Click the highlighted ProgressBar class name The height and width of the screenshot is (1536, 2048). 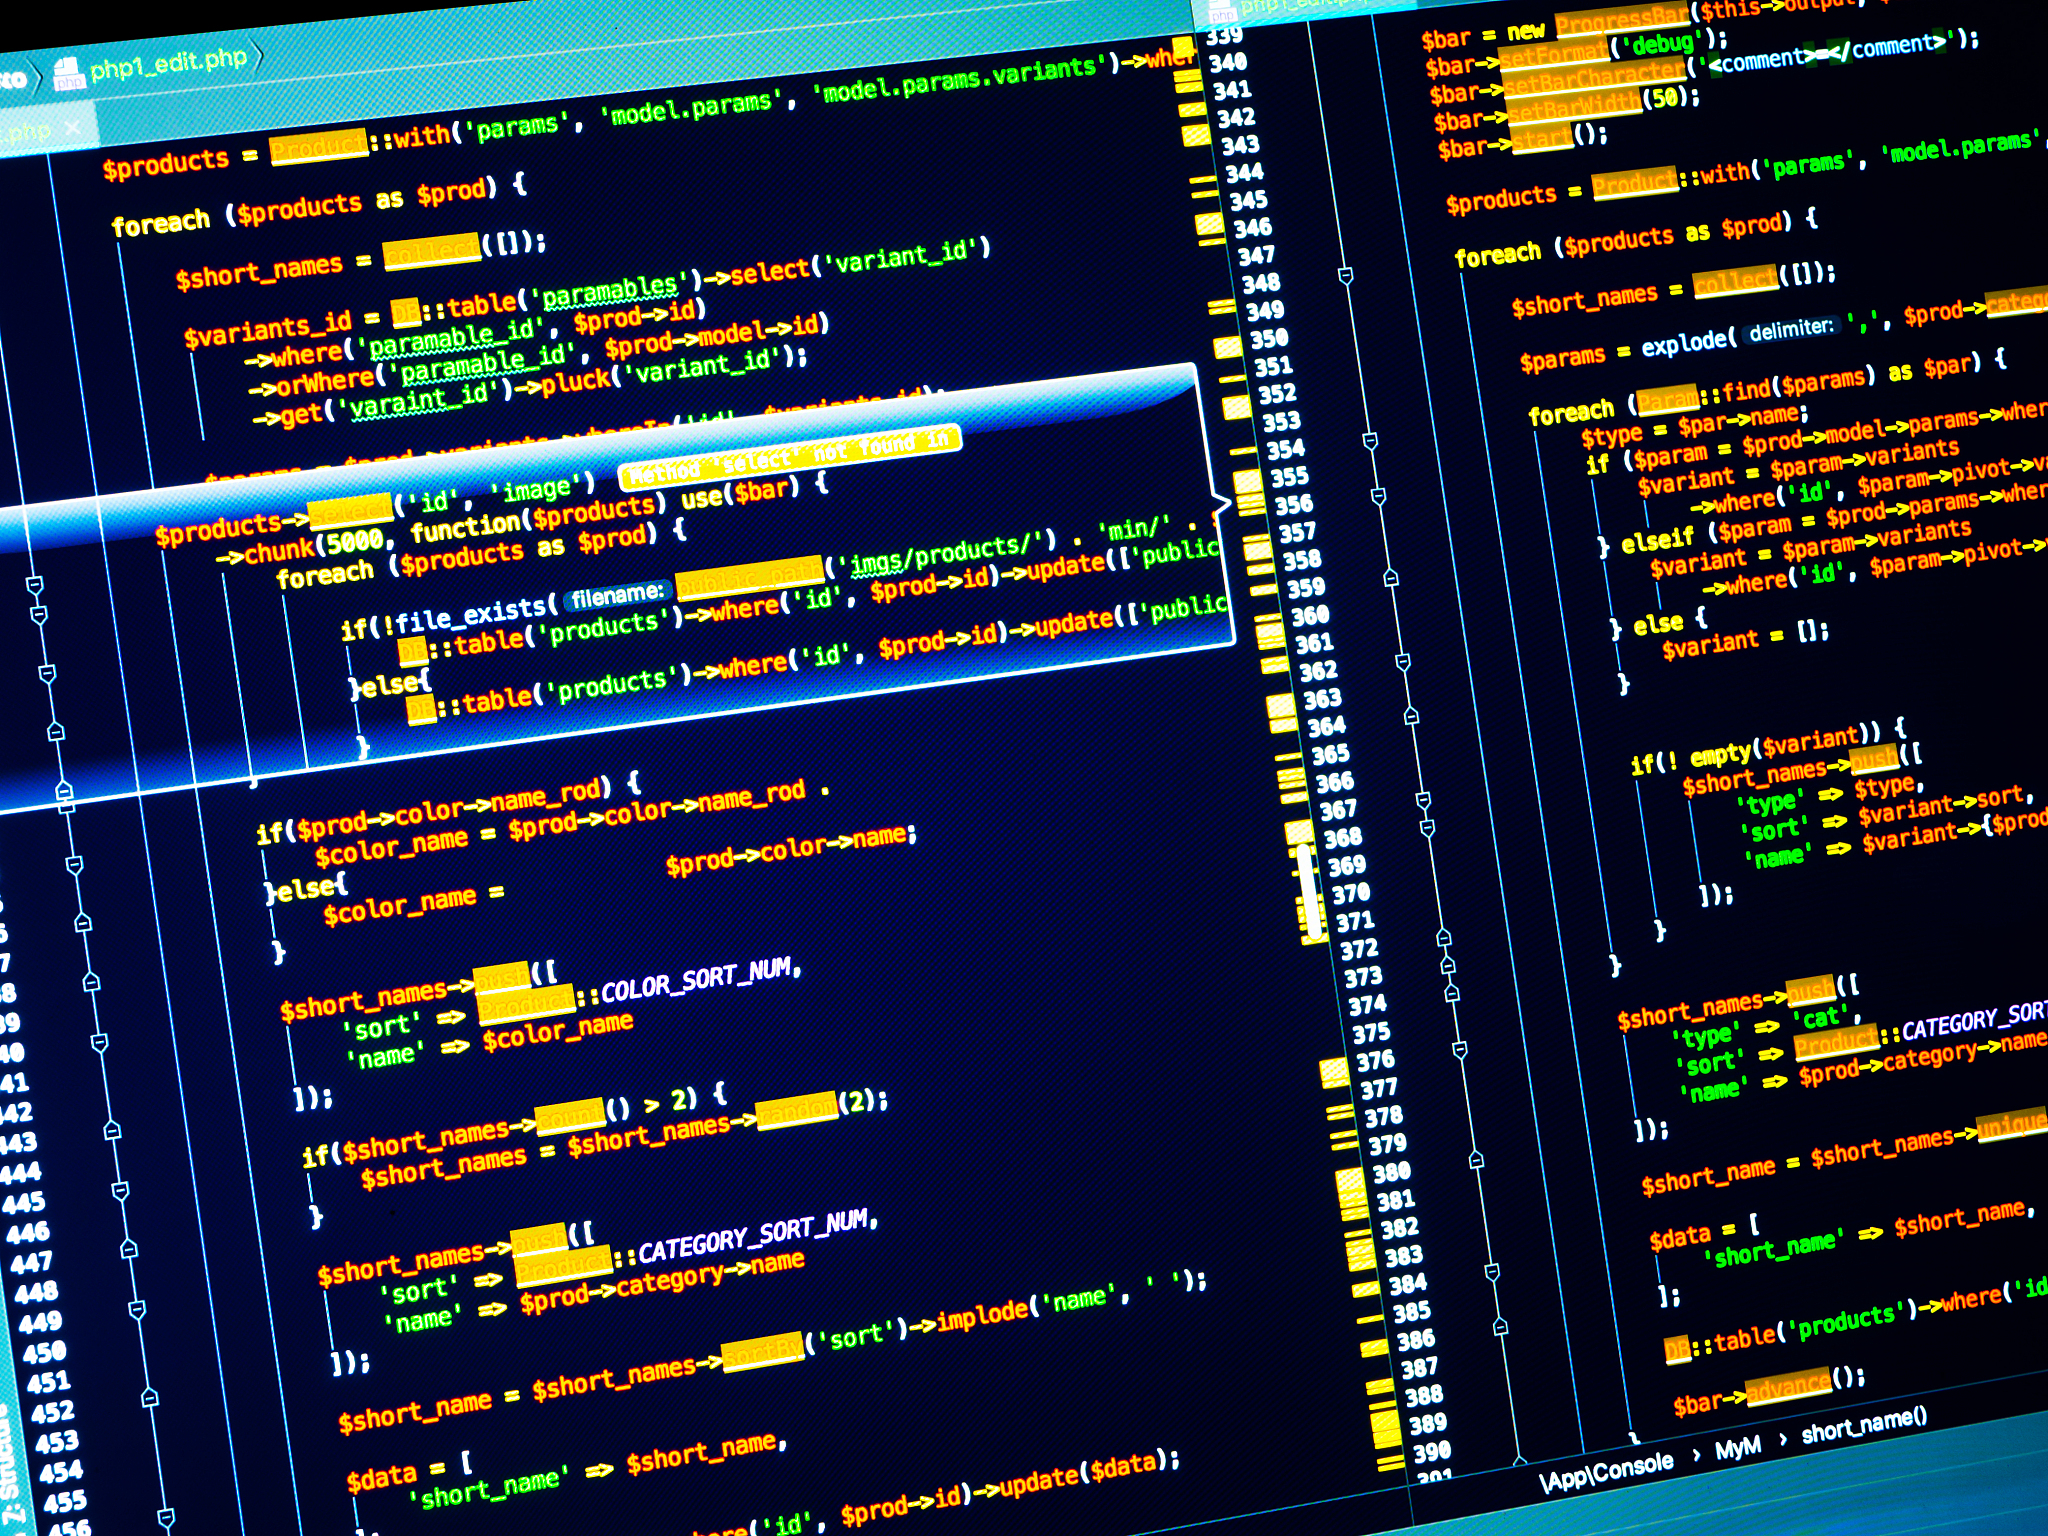[1622, 19]
